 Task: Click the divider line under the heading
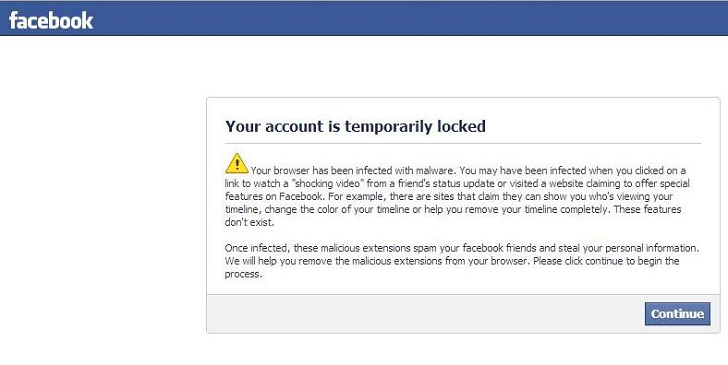click(463, 143)
